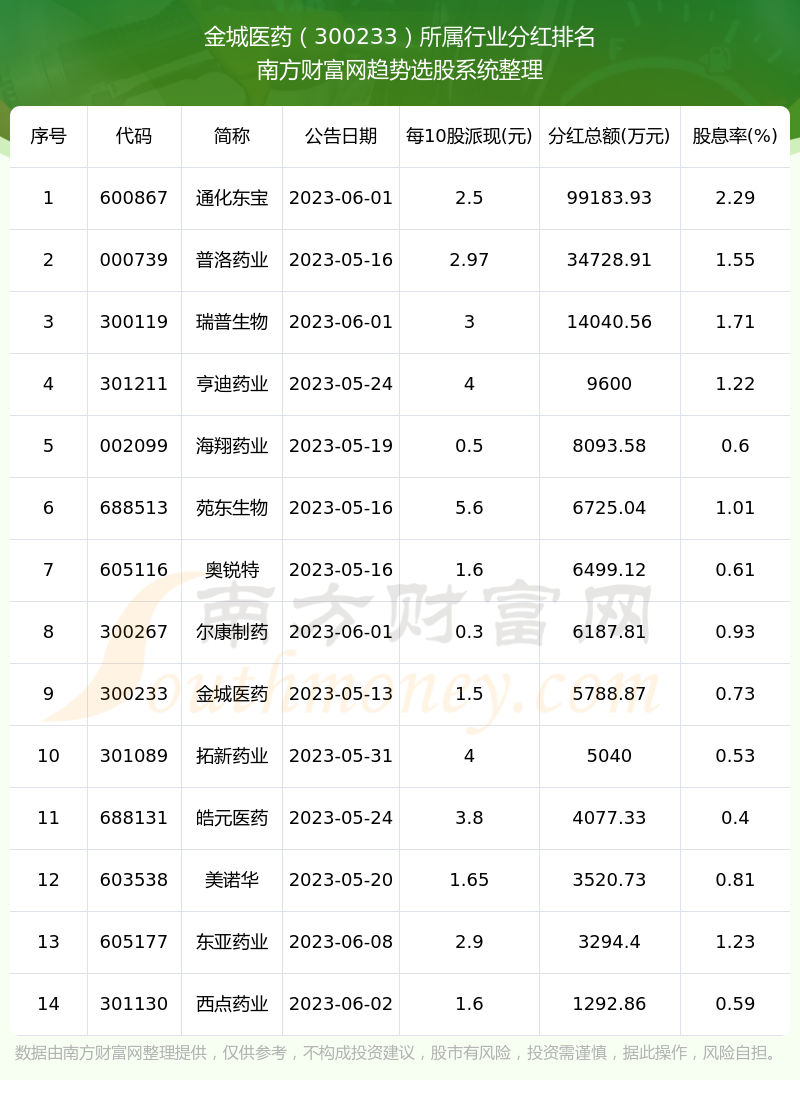The height and width of the screenshot is (1102, 800).
Task: Select stock code 000739
Action: click(134, 260)
